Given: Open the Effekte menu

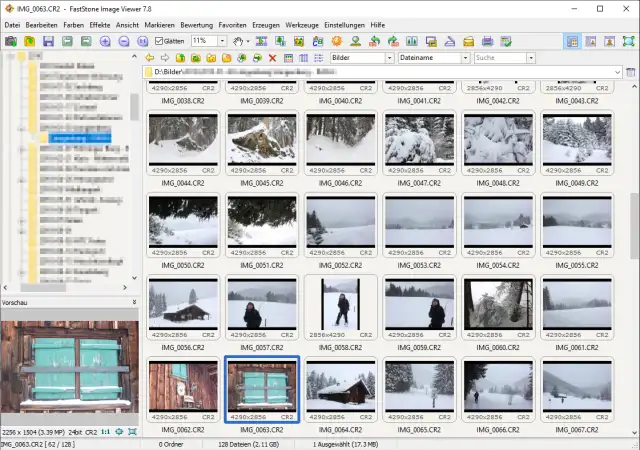Looking at the screenshot, I should coord(100,24).
